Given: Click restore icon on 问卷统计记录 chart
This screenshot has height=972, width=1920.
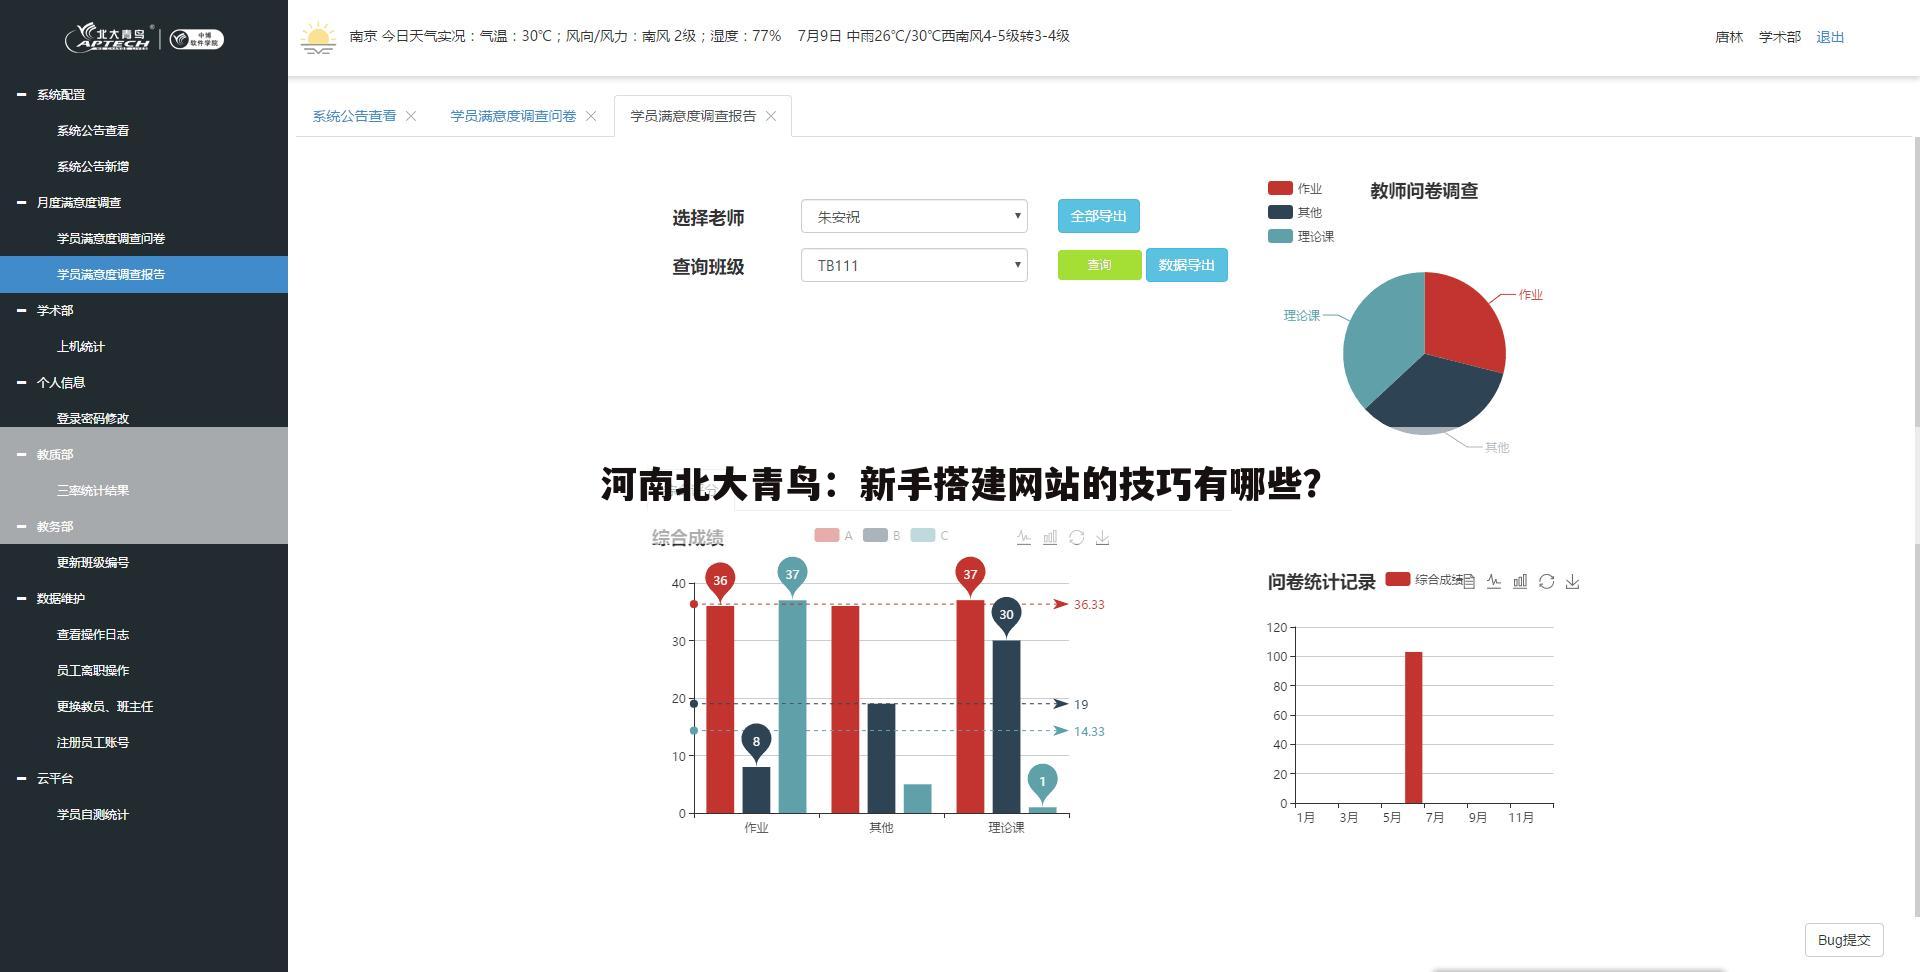Looking at the screenshot, I should 1546,581.
